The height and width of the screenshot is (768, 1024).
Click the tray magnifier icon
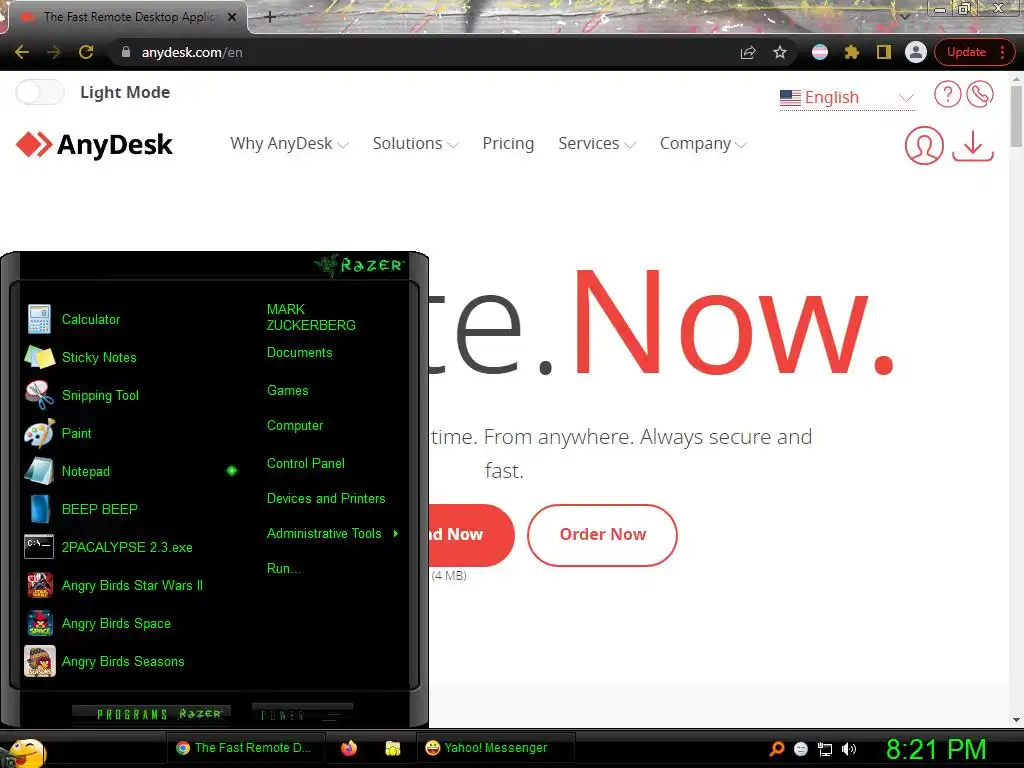point(777,749)
